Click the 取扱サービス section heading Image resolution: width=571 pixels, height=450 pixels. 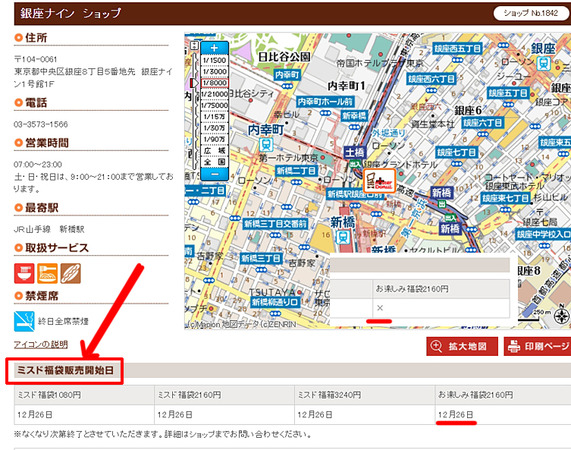[x=57, y=248]
